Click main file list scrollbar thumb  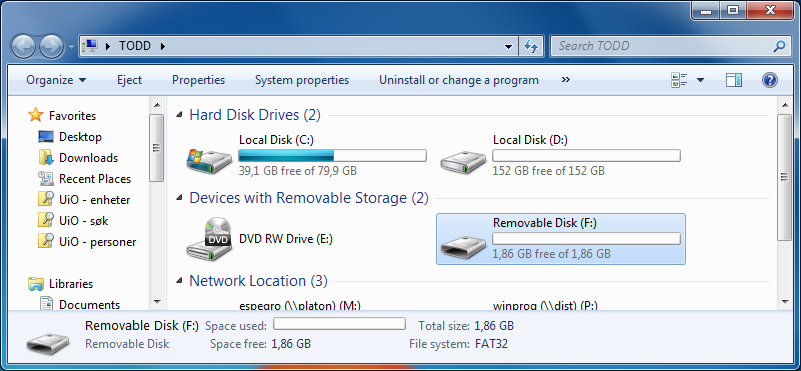point(784,177)
